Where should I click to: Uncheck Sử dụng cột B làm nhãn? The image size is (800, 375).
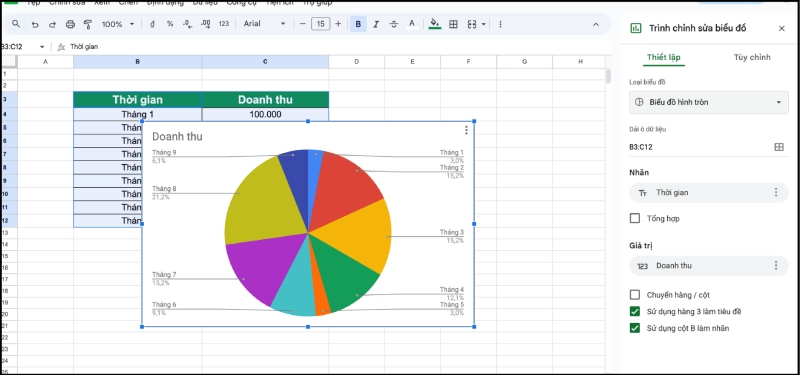(x=635, y=328)
